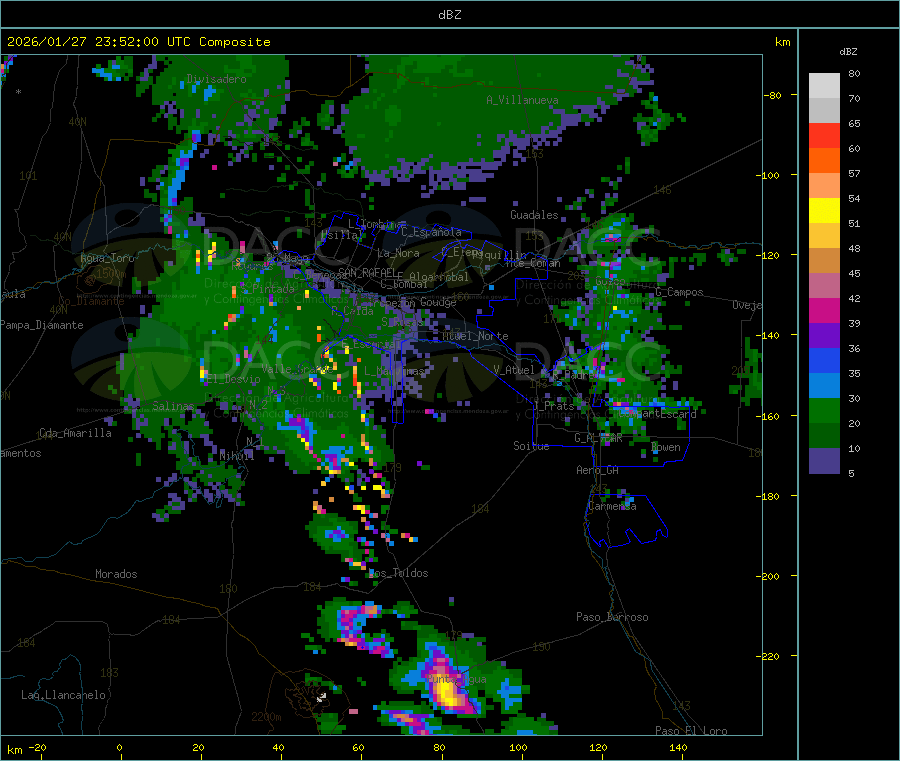This screenshot has width=900, height=761.
Task: Click the 140 km tick on the bottom axis
Action: pyautogui.click(x=678, y=748)
